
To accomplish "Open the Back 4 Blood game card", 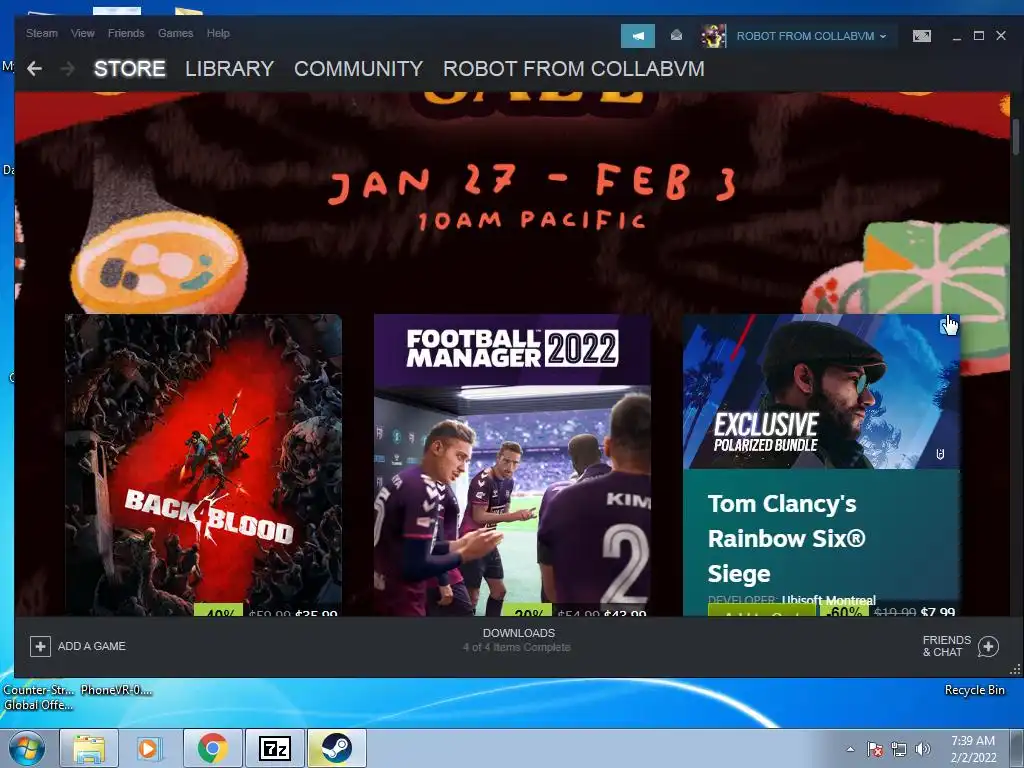I will 203,465.
